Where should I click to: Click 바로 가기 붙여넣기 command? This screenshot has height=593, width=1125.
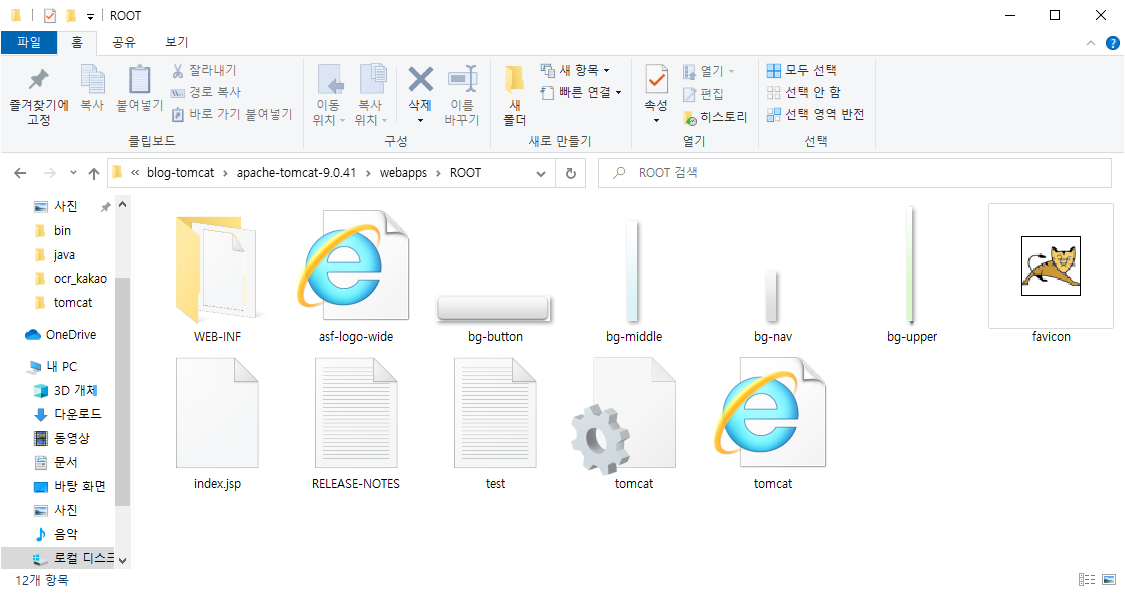[232, 114]
